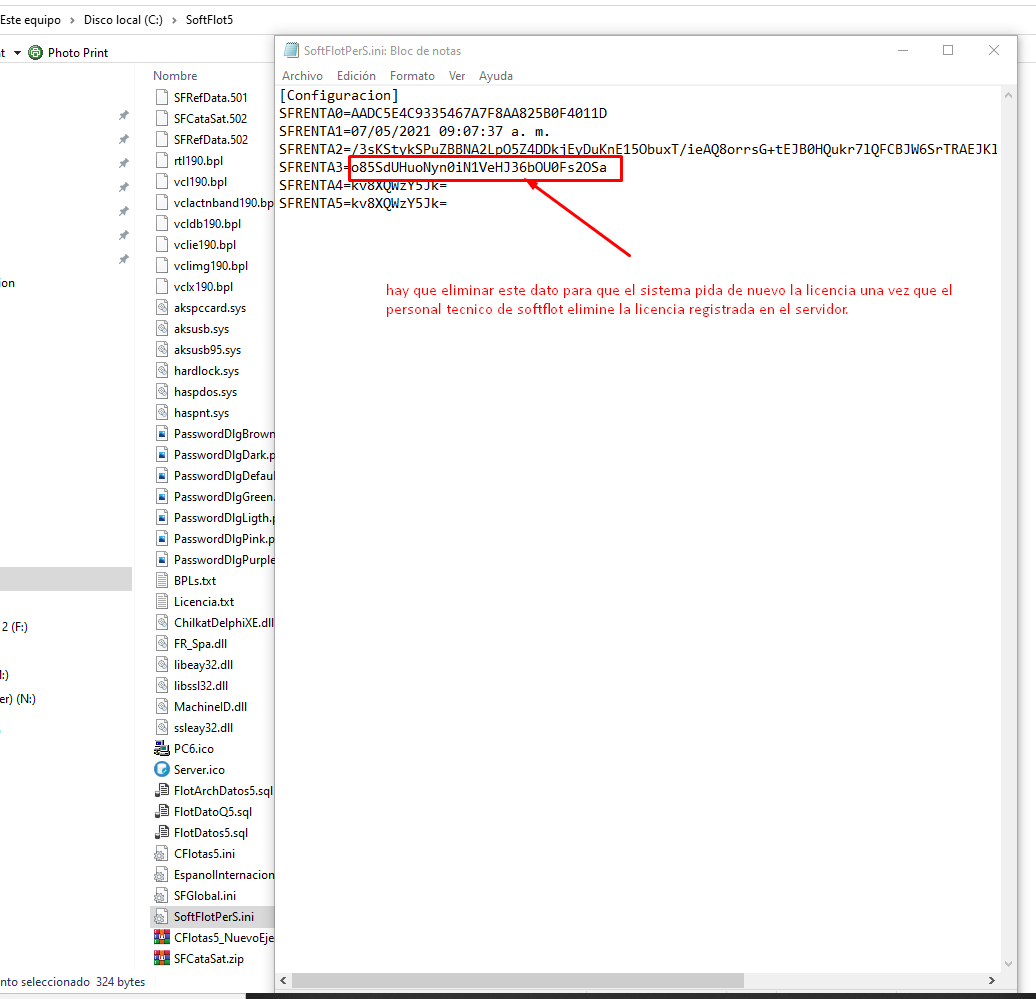Select the FR_Spa.dll file
This screenshot has width=1036, height=999.
pos(200,644)
